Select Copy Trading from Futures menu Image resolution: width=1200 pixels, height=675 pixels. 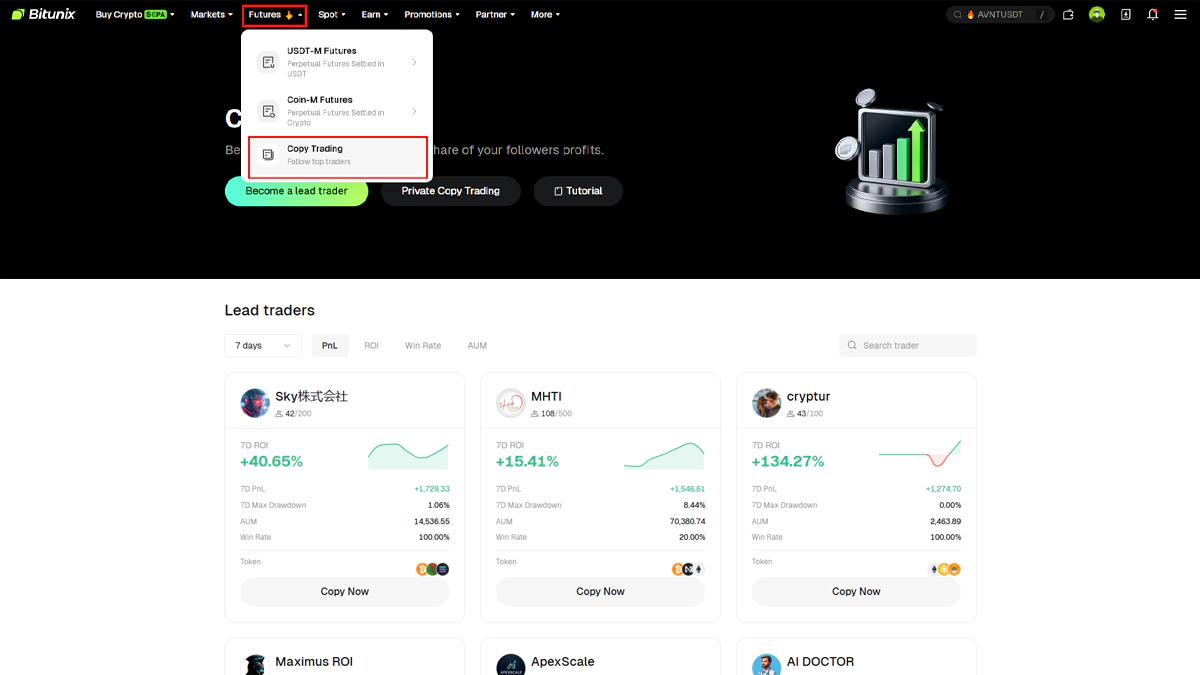(x=338, y=155)
